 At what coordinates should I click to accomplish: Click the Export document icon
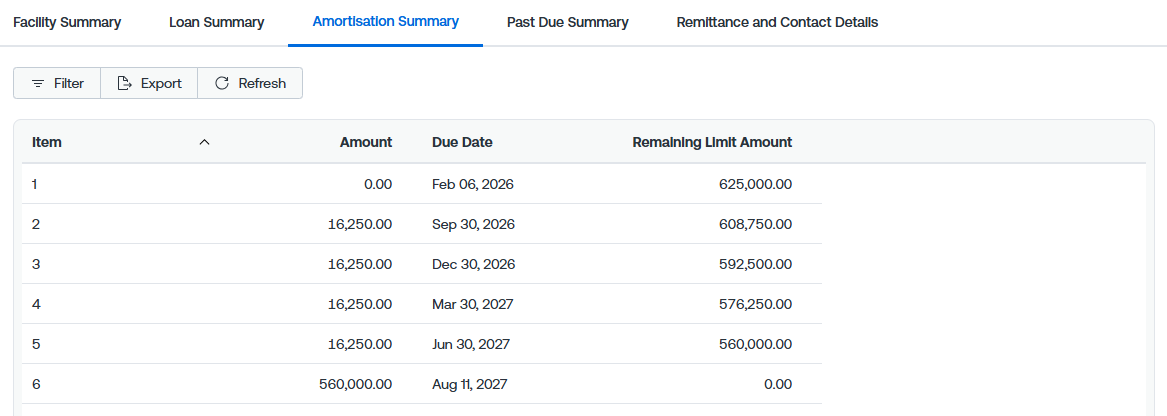point(124,83)
